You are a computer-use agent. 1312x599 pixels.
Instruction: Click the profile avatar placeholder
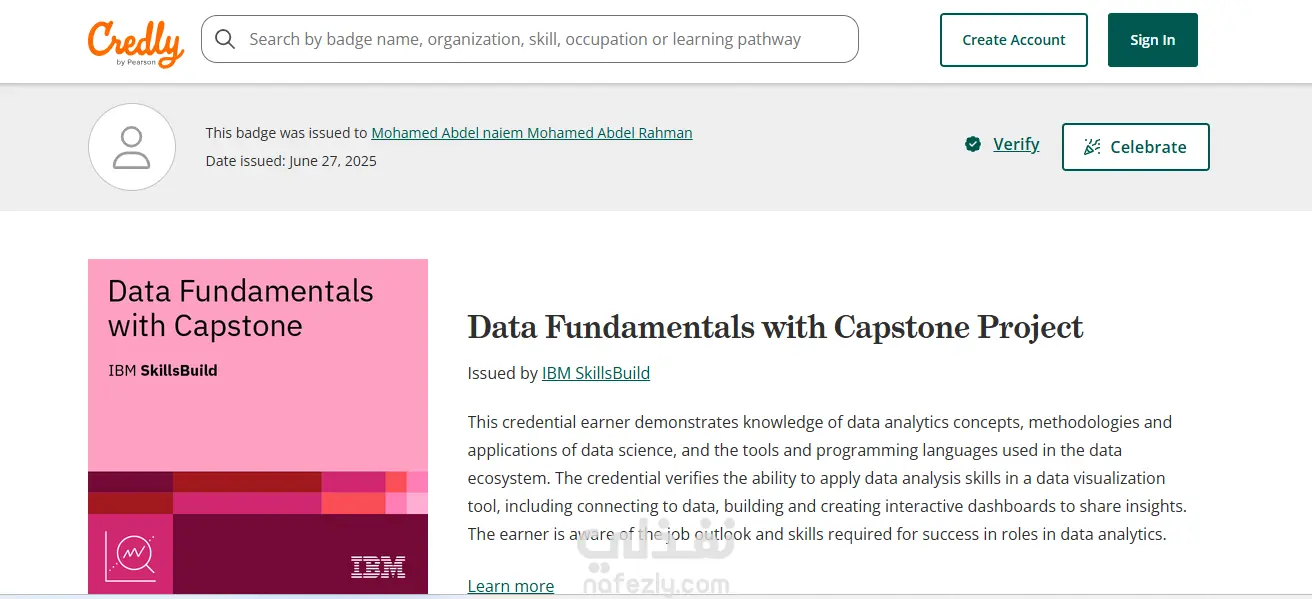[x=132, y=147]
